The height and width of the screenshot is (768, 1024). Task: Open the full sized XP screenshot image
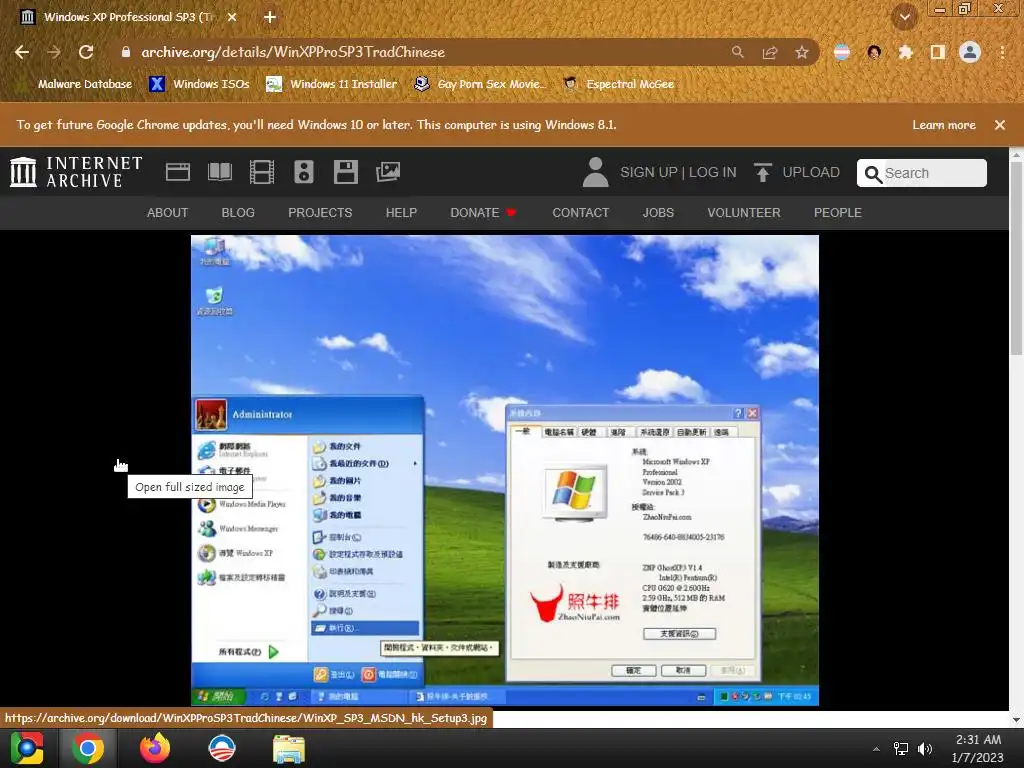click(x=504, y=470)
